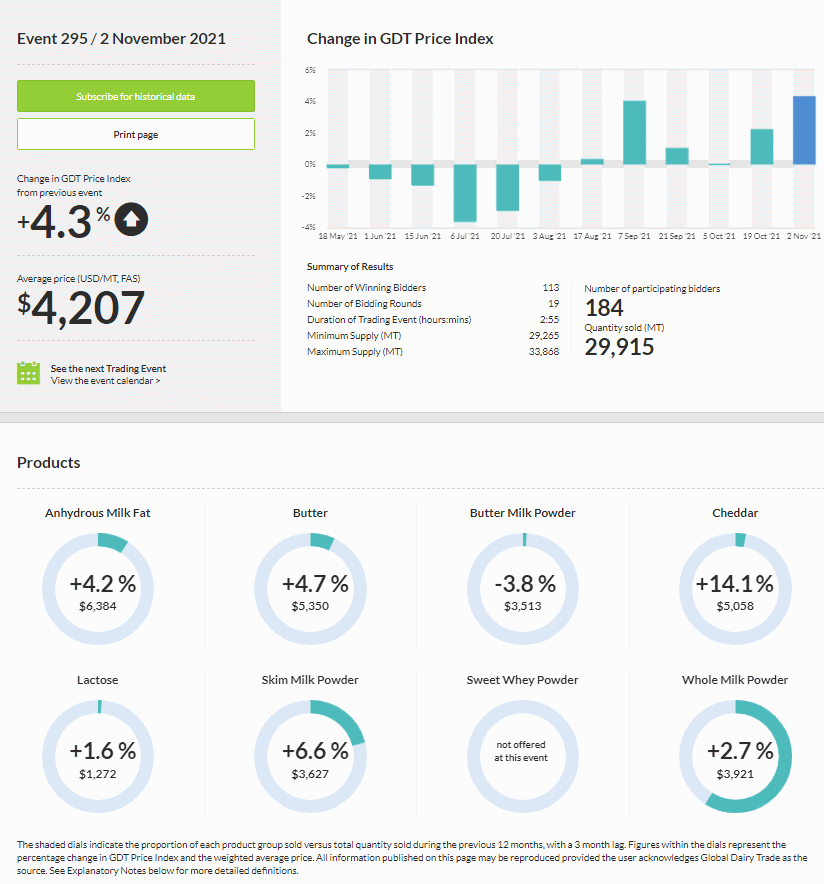The height and width of the screenshot is (884, 824).
Task: Click the Skim Milk Powder heading
Action: tap(310, 680)
